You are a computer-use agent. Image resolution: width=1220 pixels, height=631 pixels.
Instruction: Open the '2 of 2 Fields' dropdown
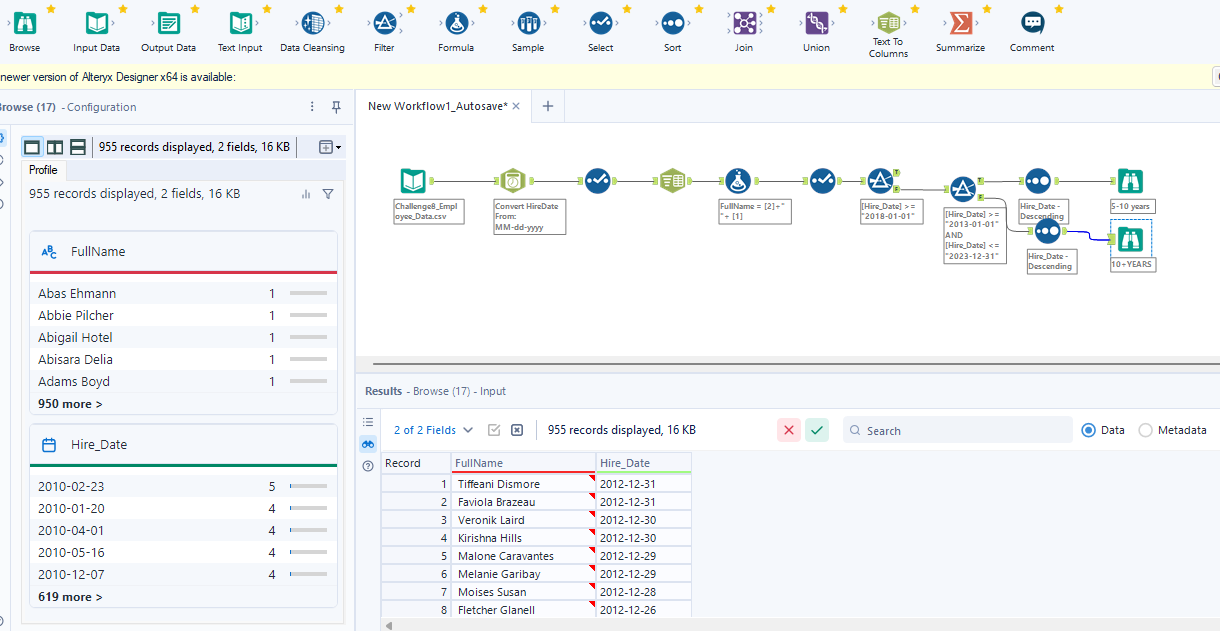click(x=433, y=430)
